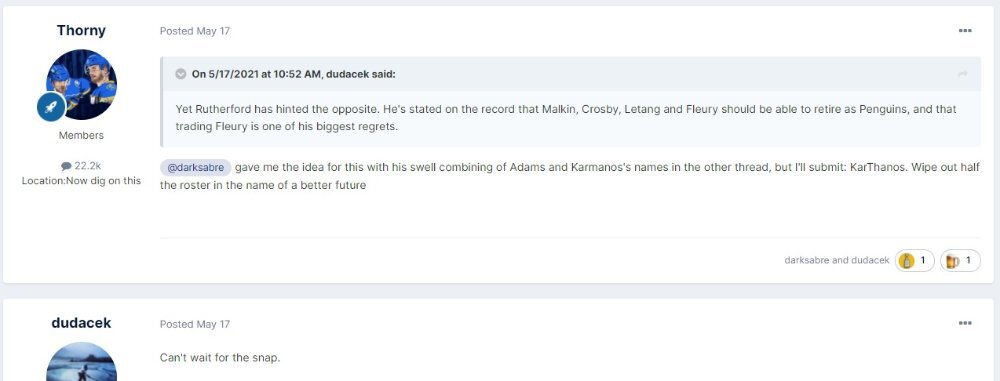Open Thorny's profile via username
Screen dimensions: 1000x381
click(x=81, y=31)
